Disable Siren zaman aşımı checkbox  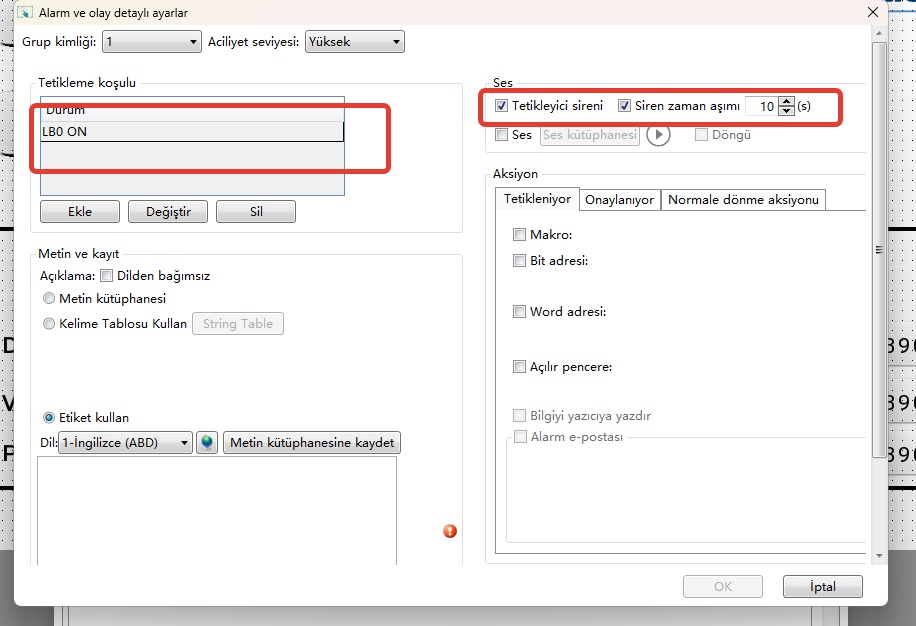(625, 106)
